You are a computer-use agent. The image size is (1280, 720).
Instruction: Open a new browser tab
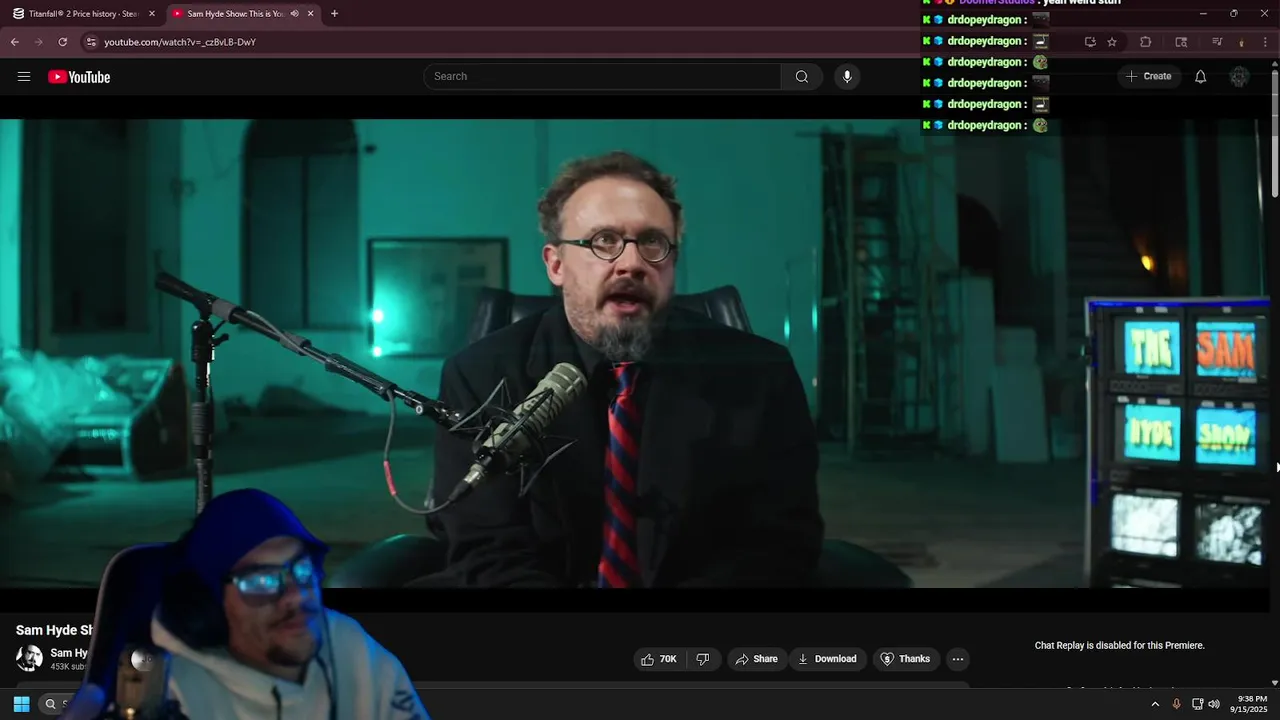point(334,14)
